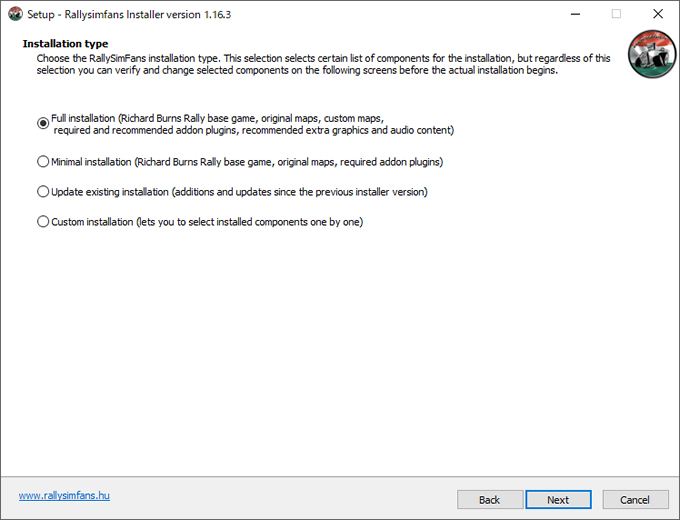Click the 'Choose the RallySimFans installation type' description

point(324,64)
